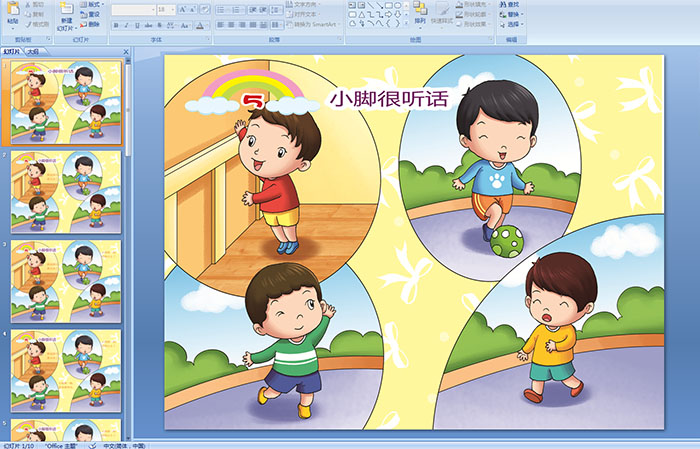The image size is (700, 449).
Task: Open the Drawing group dialog launcher
Action: click(x=490, y=39)
